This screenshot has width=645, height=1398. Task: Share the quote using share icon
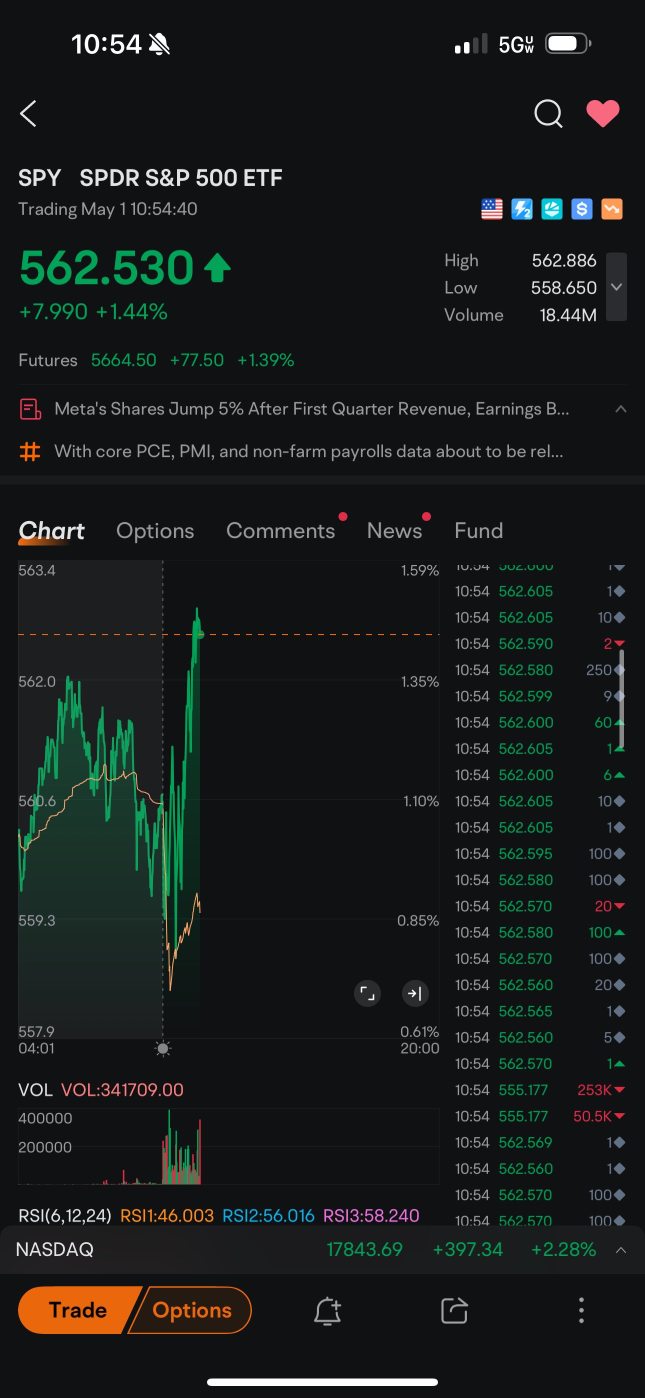[454, 1311]
